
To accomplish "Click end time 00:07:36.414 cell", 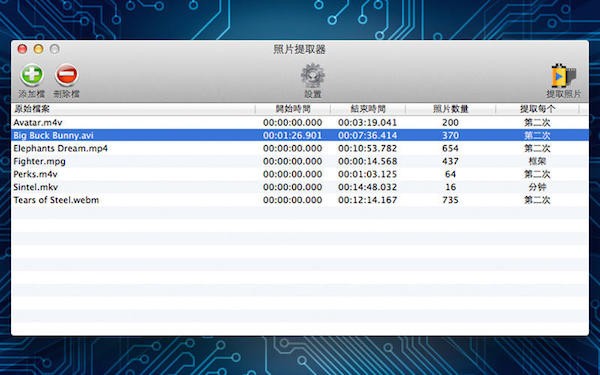I will tap(368, 135).
